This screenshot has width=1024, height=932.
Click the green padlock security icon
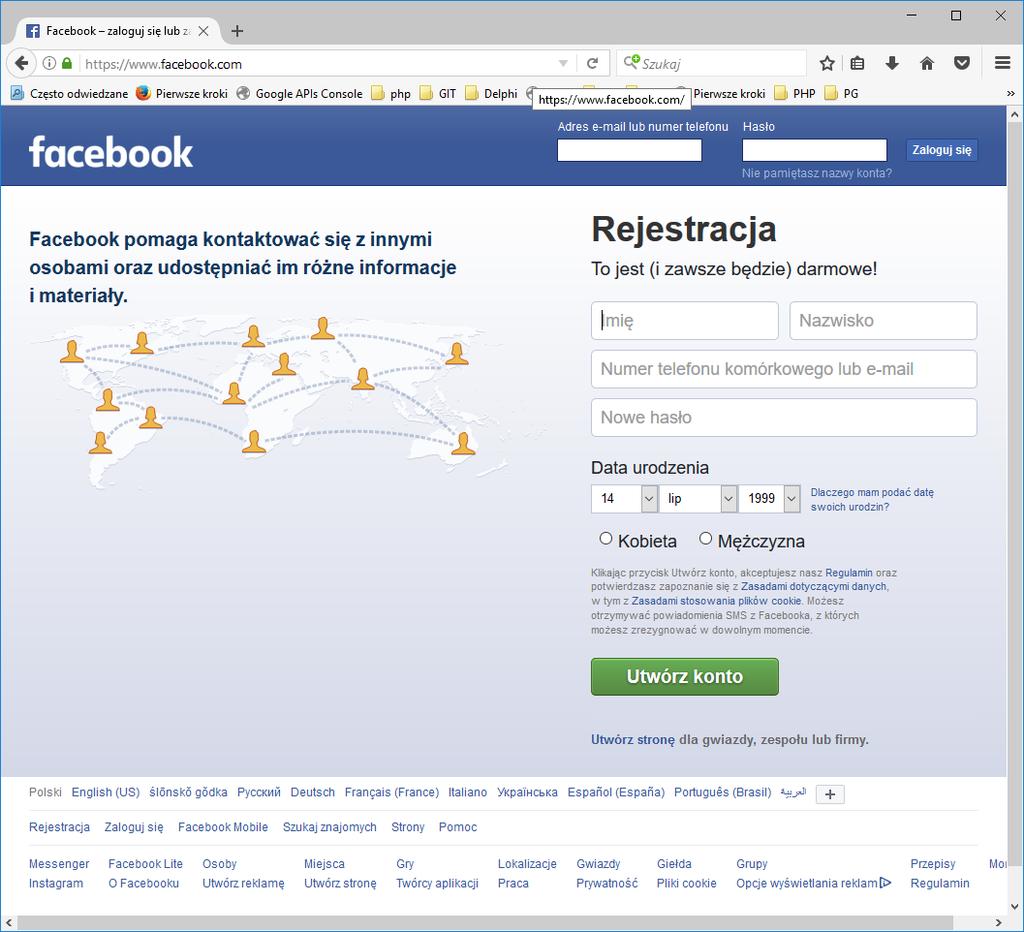(x=67, y=63)
